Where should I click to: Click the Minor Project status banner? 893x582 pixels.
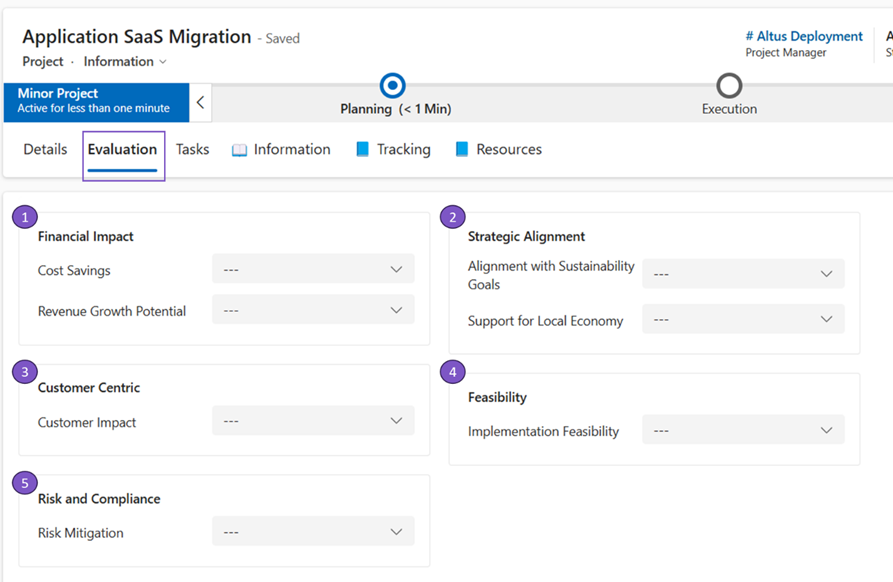(94, 101)
